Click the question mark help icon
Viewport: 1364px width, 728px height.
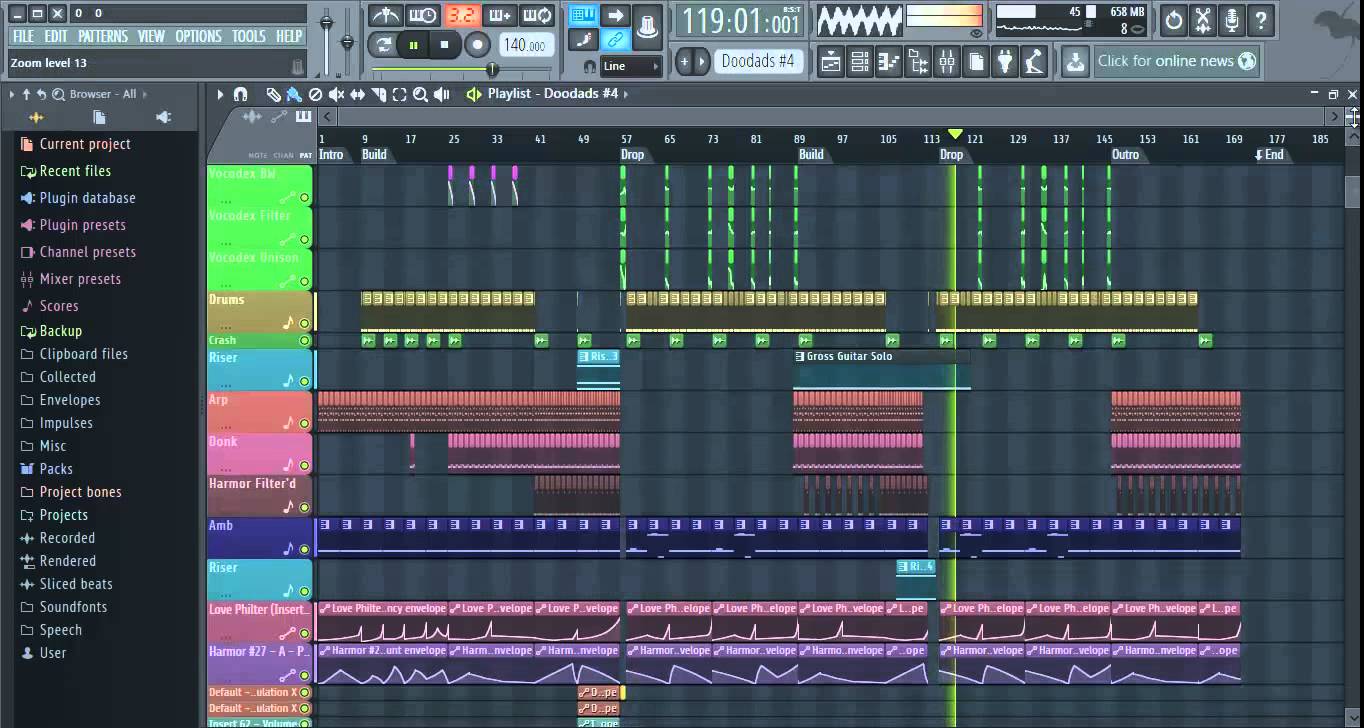tap(1261, 19)
